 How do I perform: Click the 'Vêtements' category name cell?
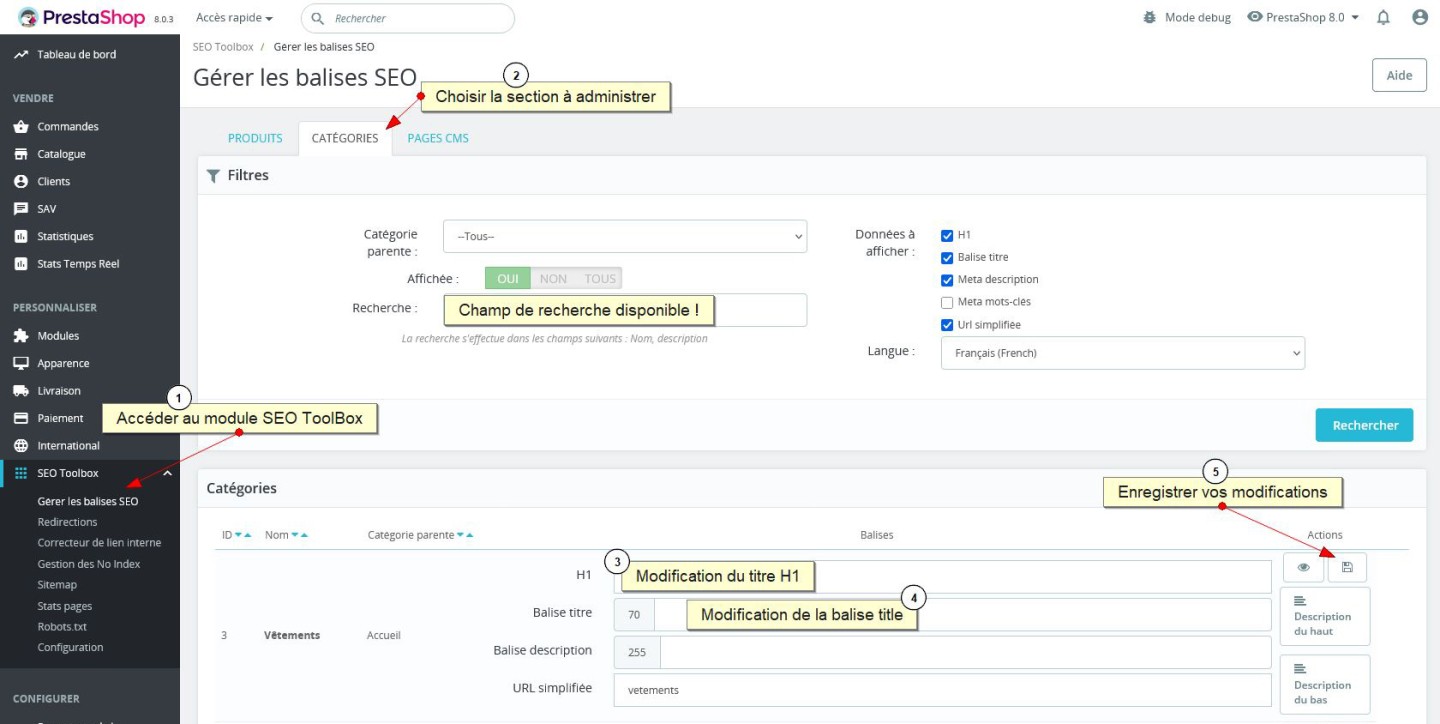click(x=292, y=635)
